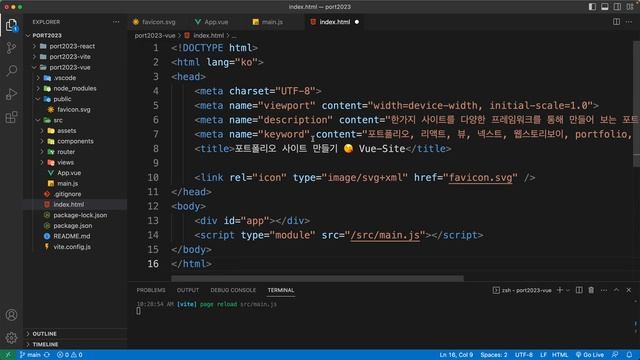Screen dimensions: 640x360
Task: Open vite.config.js file
Action: (76, 247)
